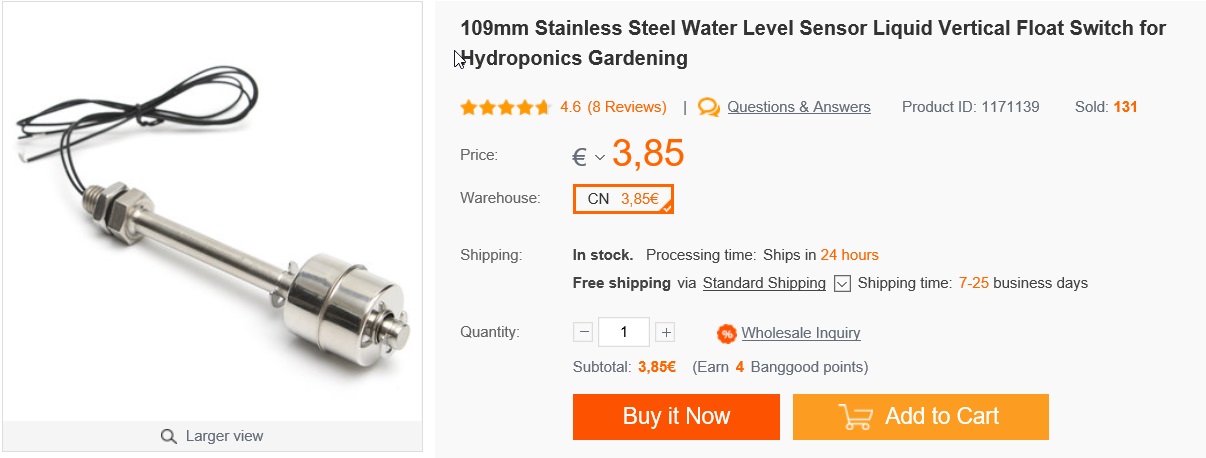Click the star rating icons
This screenshot has height=458, width=1206.
coord(505,107)
